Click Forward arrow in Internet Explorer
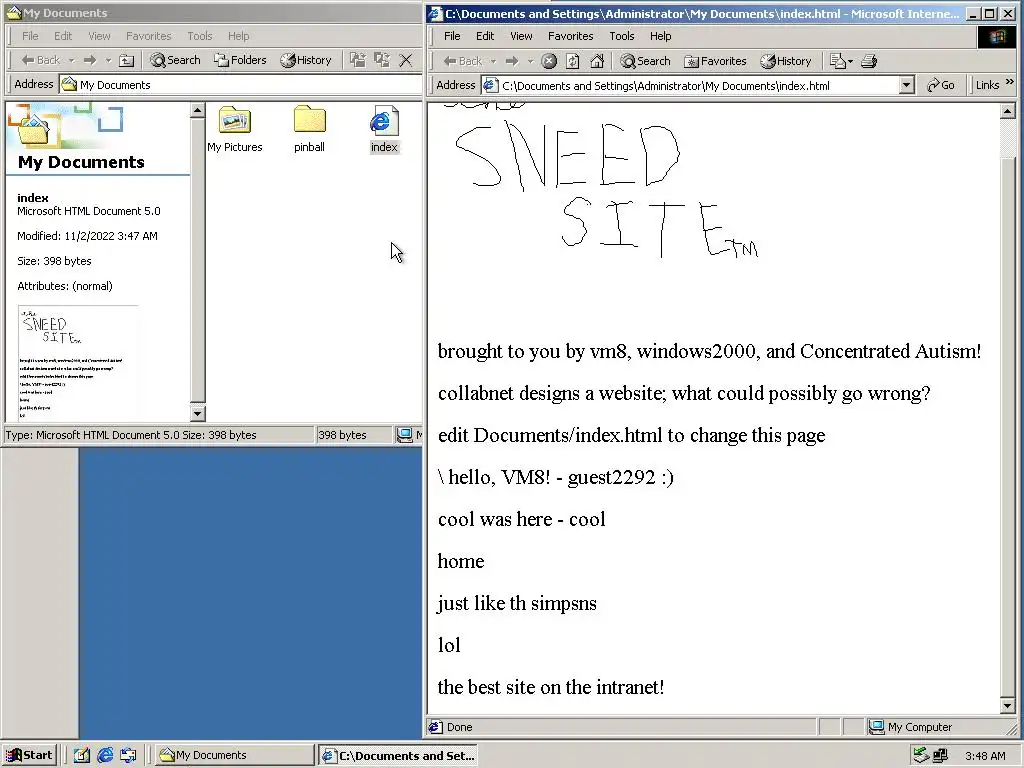The height and width of the screenshot is (768, 1024). [512, 61]
